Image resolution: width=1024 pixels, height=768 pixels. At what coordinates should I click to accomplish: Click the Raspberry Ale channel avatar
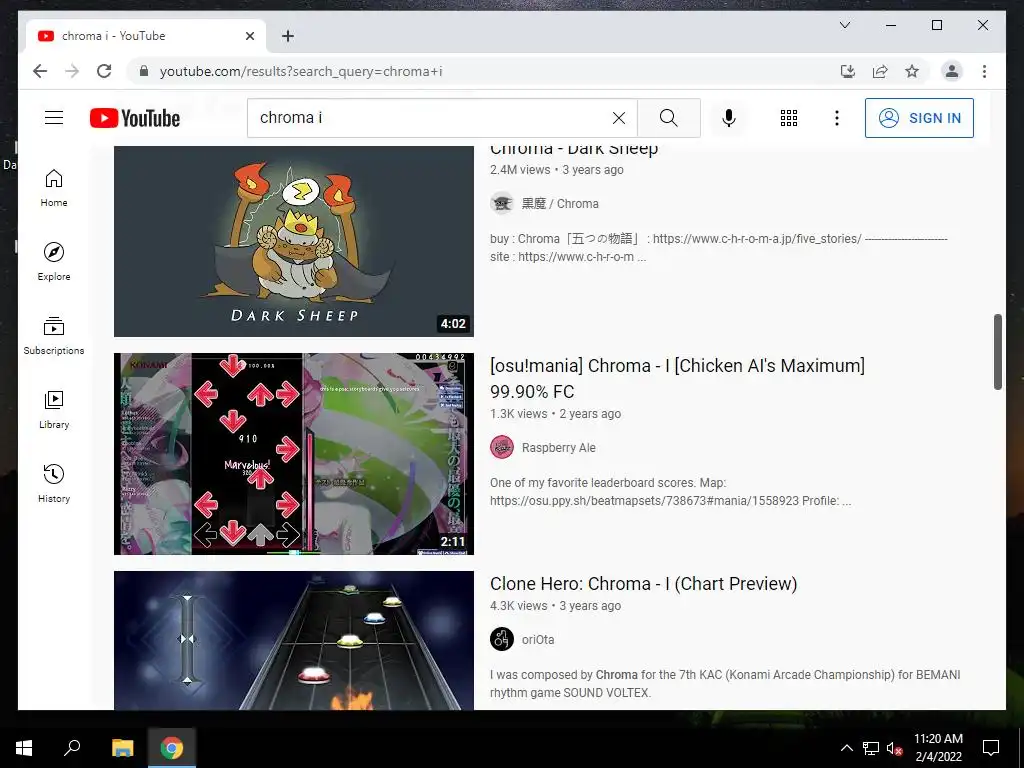click(x=502, y=447)
